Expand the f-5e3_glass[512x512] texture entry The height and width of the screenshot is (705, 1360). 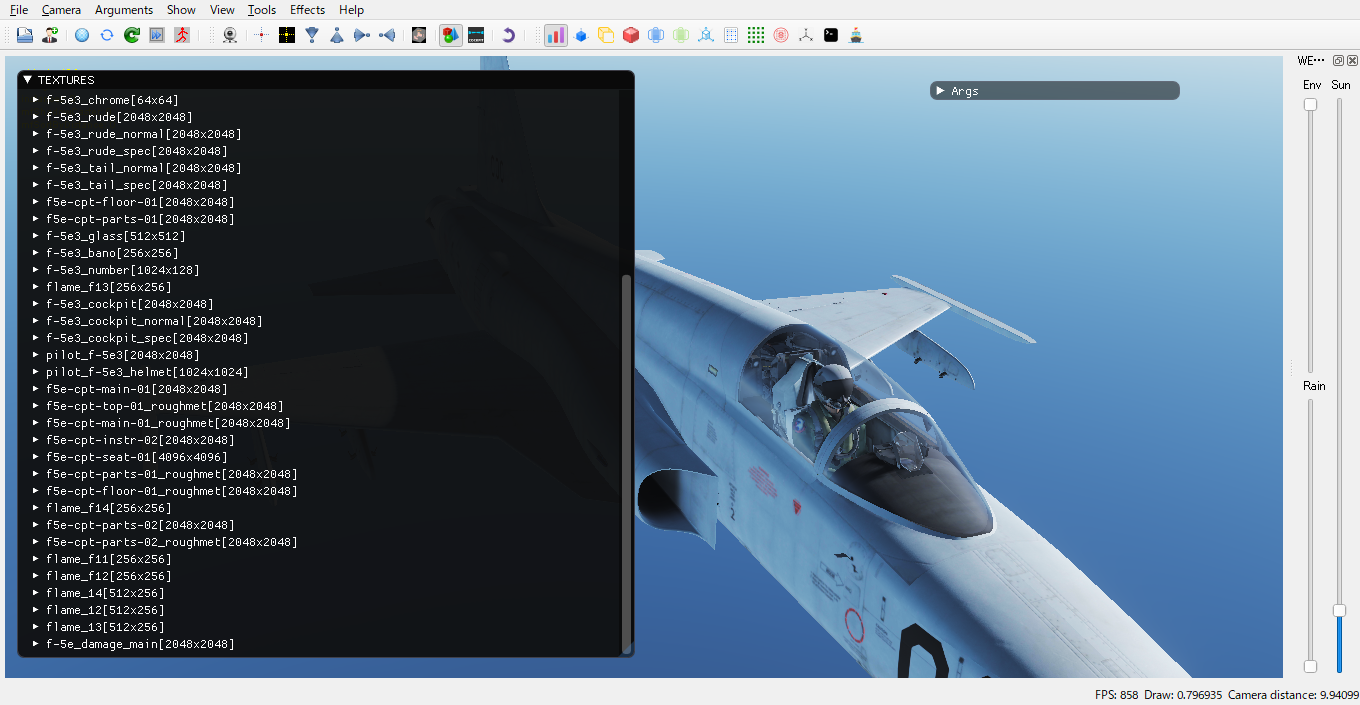point(36,236)
